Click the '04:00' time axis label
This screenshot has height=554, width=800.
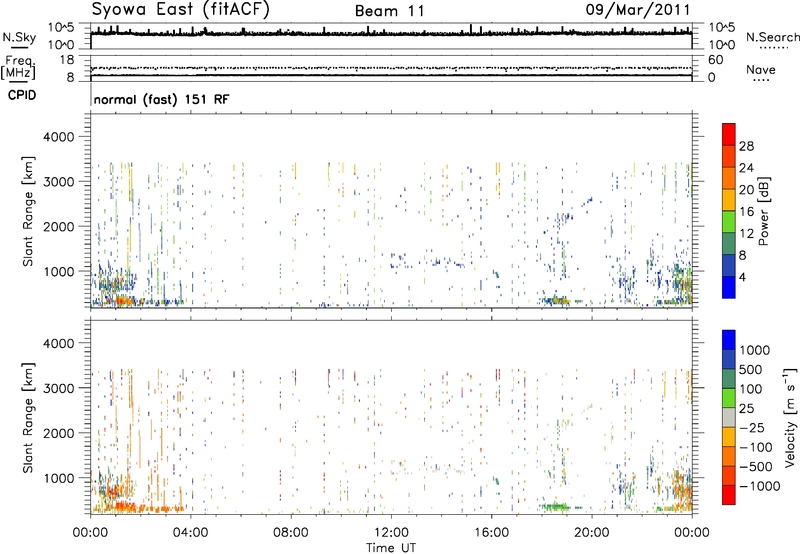(190, 533)
